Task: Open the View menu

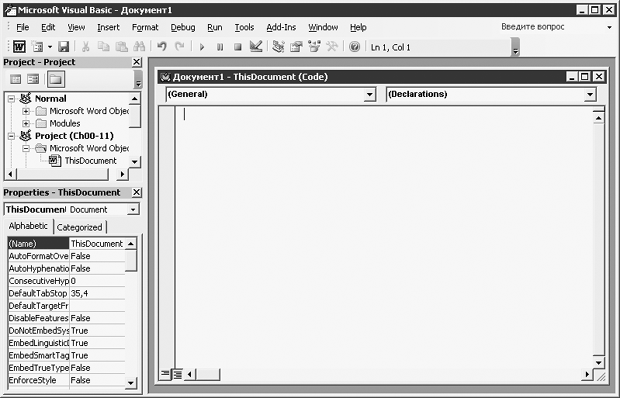Action: point(76,27)
